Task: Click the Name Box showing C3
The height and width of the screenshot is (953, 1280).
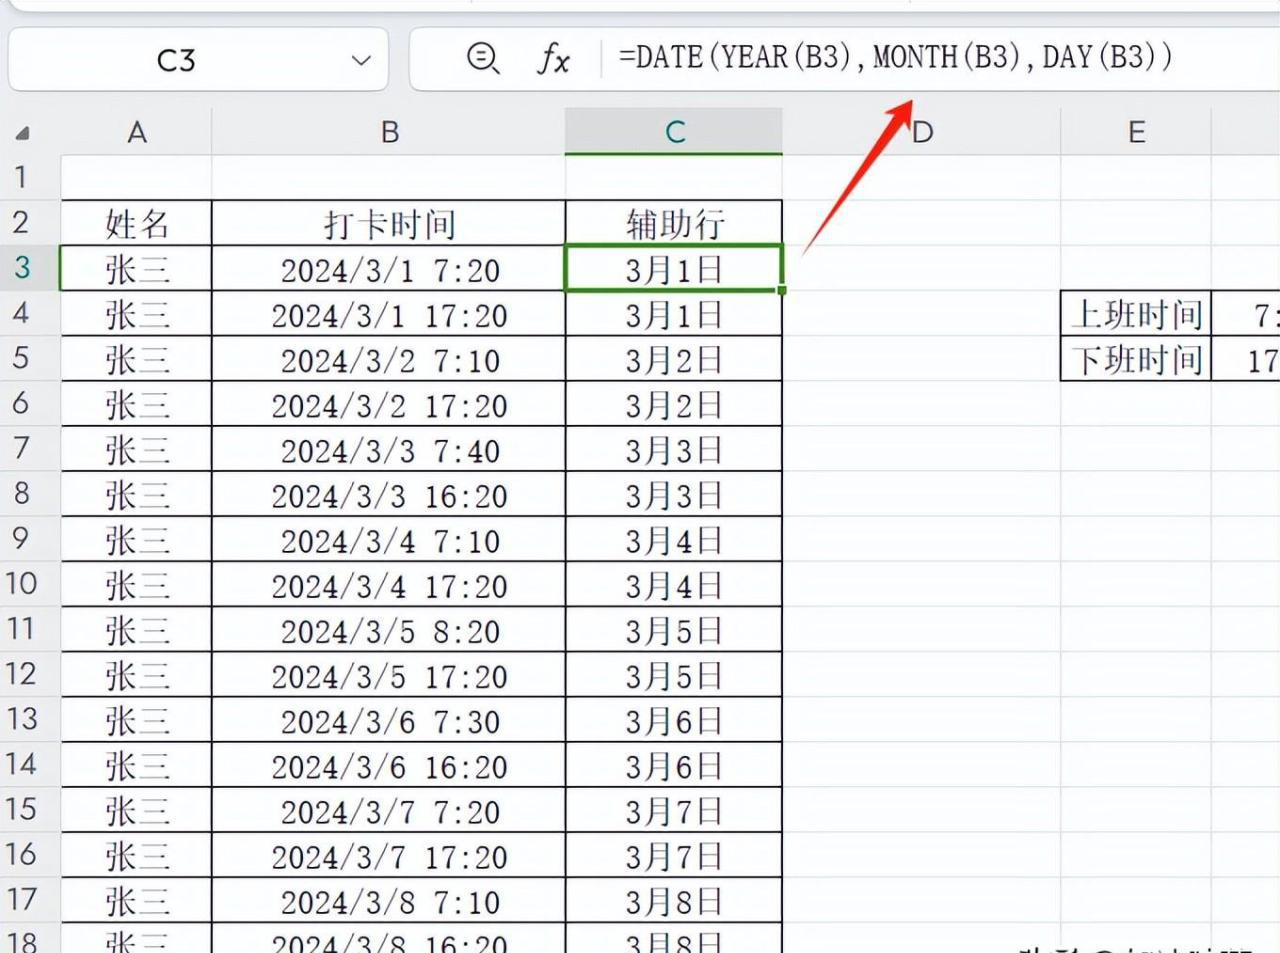Action: pos(198,60)
